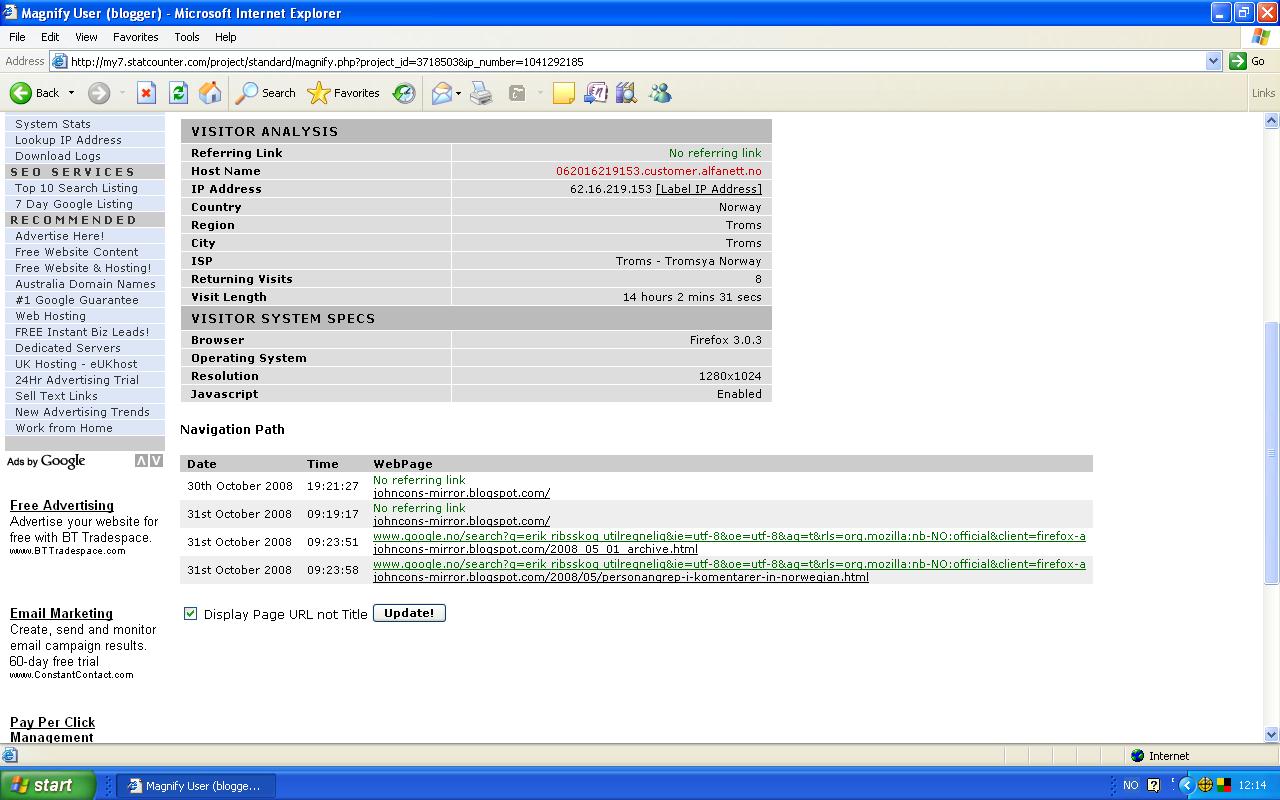The height and width of the screenshot is (800, 1280).
Task: Open the Australia Domain Names link
Action: [85, 284]
